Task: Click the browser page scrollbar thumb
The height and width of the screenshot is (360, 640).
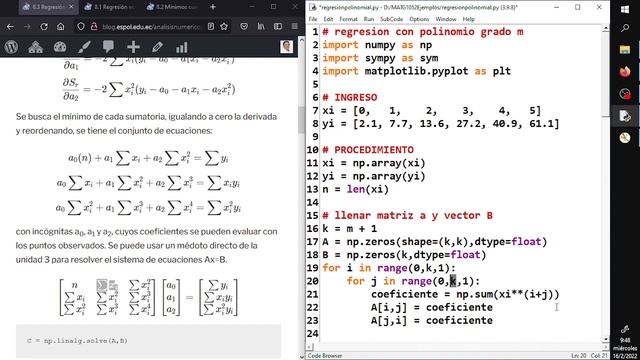Action: [x=302, y=120]
